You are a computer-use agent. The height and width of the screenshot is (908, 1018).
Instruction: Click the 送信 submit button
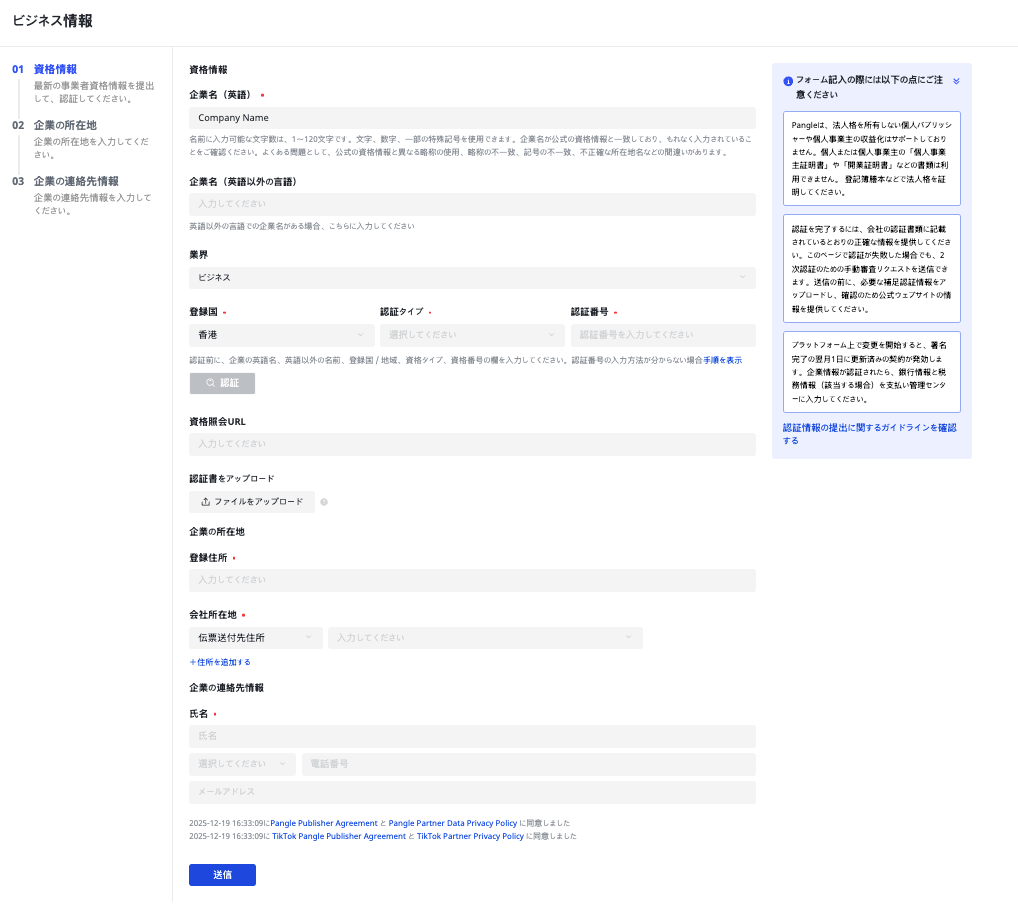point(222,875)
